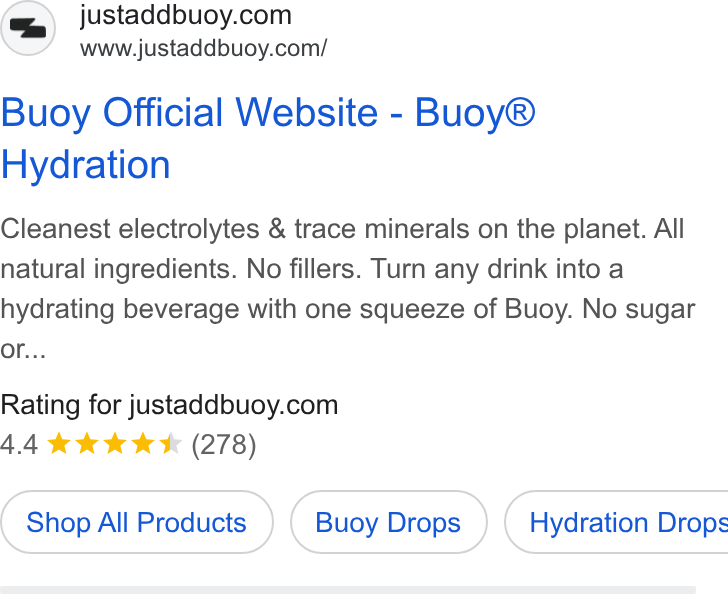Click the Rating for justaddbuoy.com label
Viewport: 728px width, 594px height.
pyautogui.click(x=169, y=405)
